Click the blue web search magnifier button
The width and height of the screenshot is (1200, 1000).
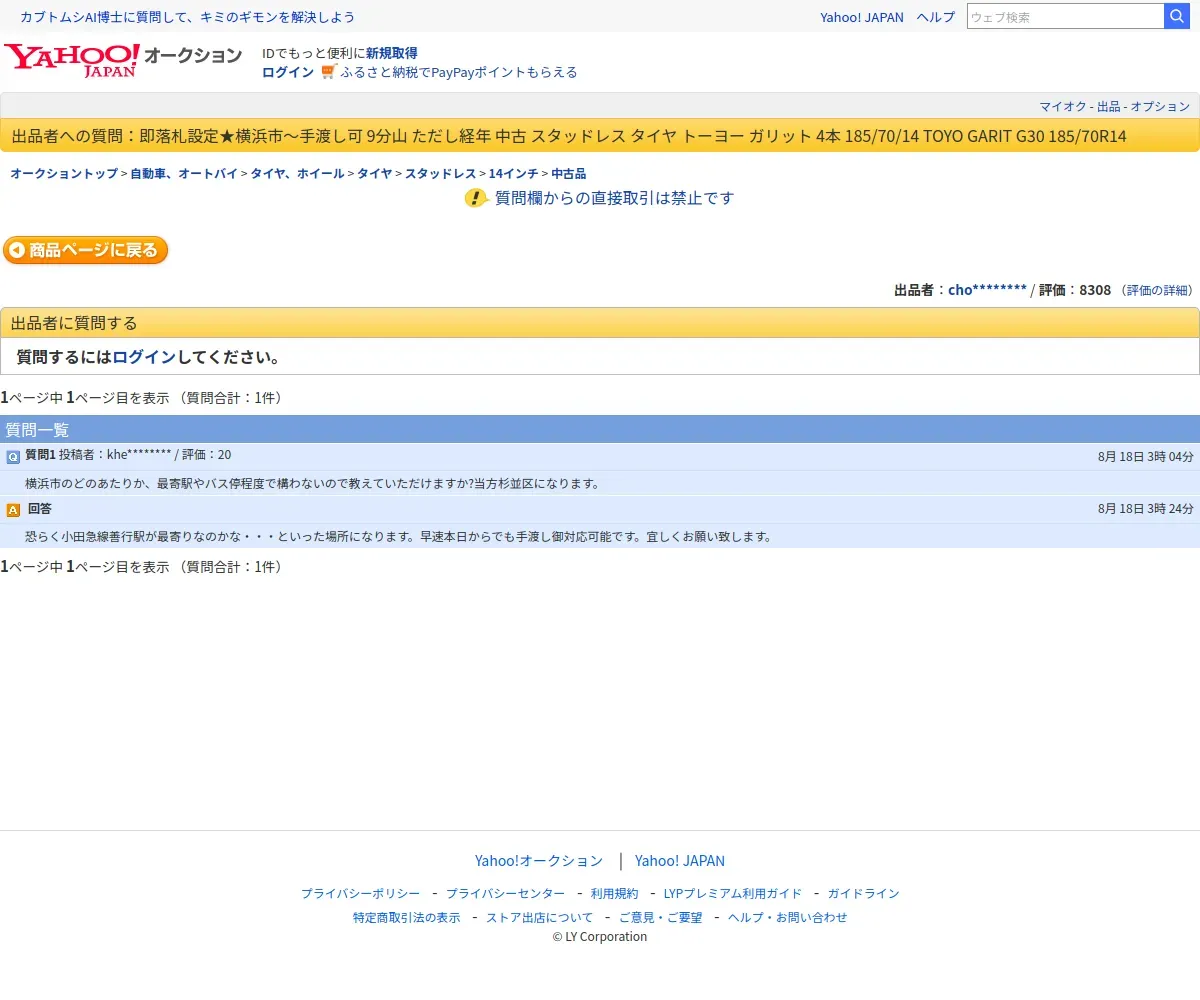pos(1177,16)
